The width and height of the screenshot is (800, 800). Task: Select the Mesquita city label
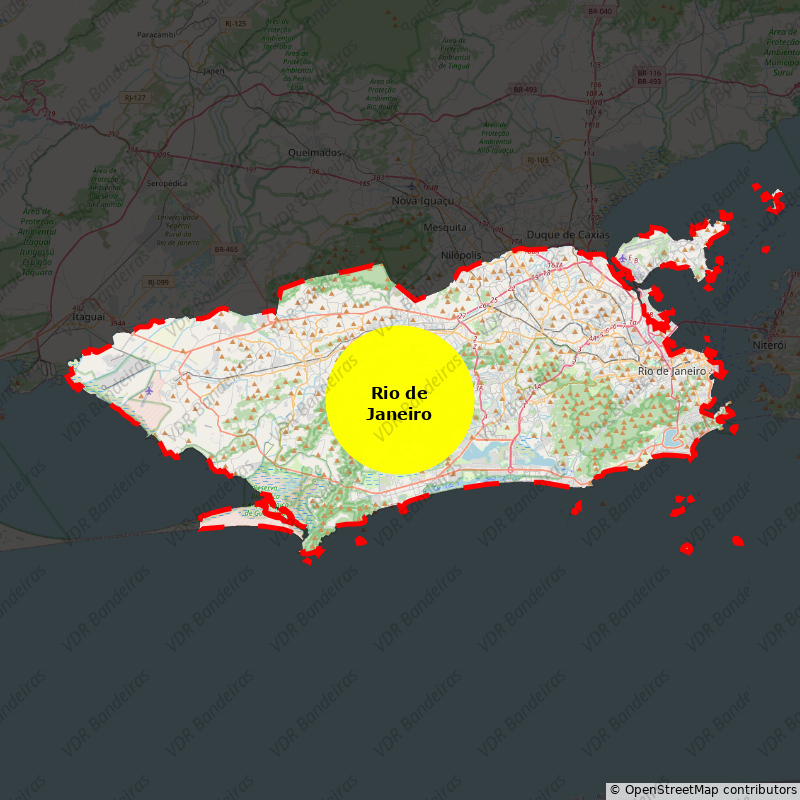446,227
